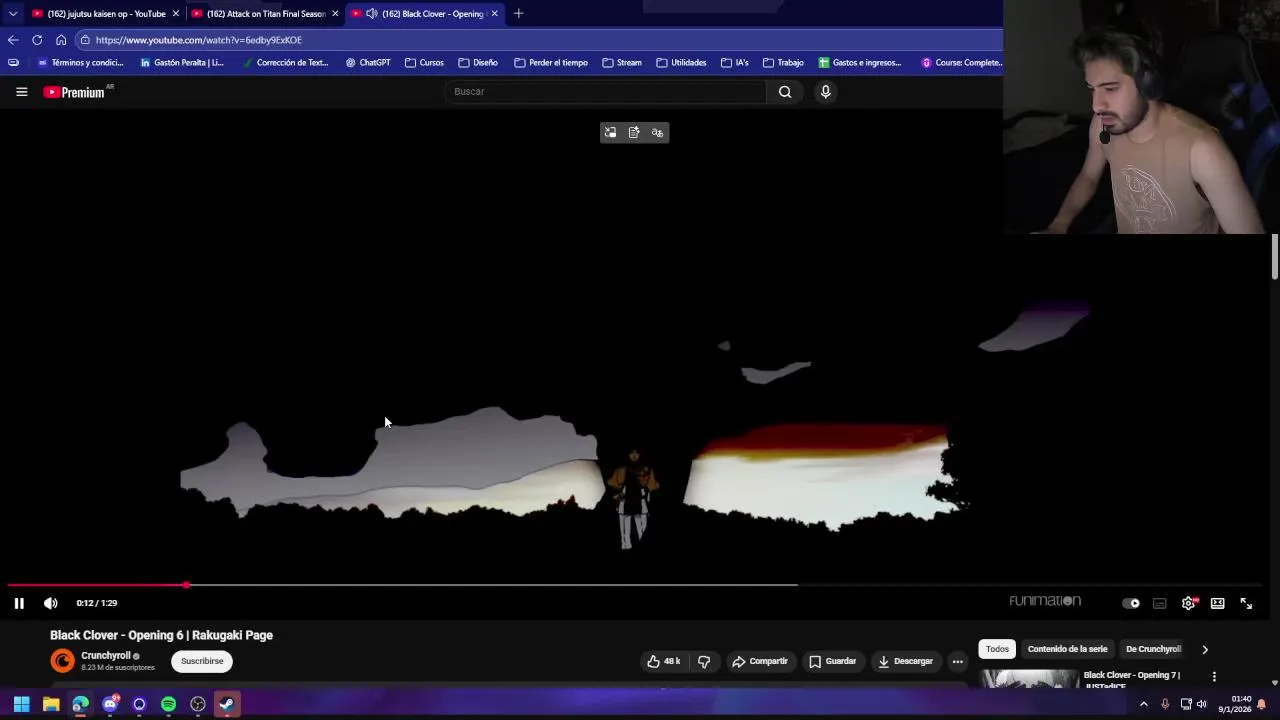Open a new browser tab
The height and width of the screenshot is (720, 1280).
pyautogui.click(x=518, y=14)
